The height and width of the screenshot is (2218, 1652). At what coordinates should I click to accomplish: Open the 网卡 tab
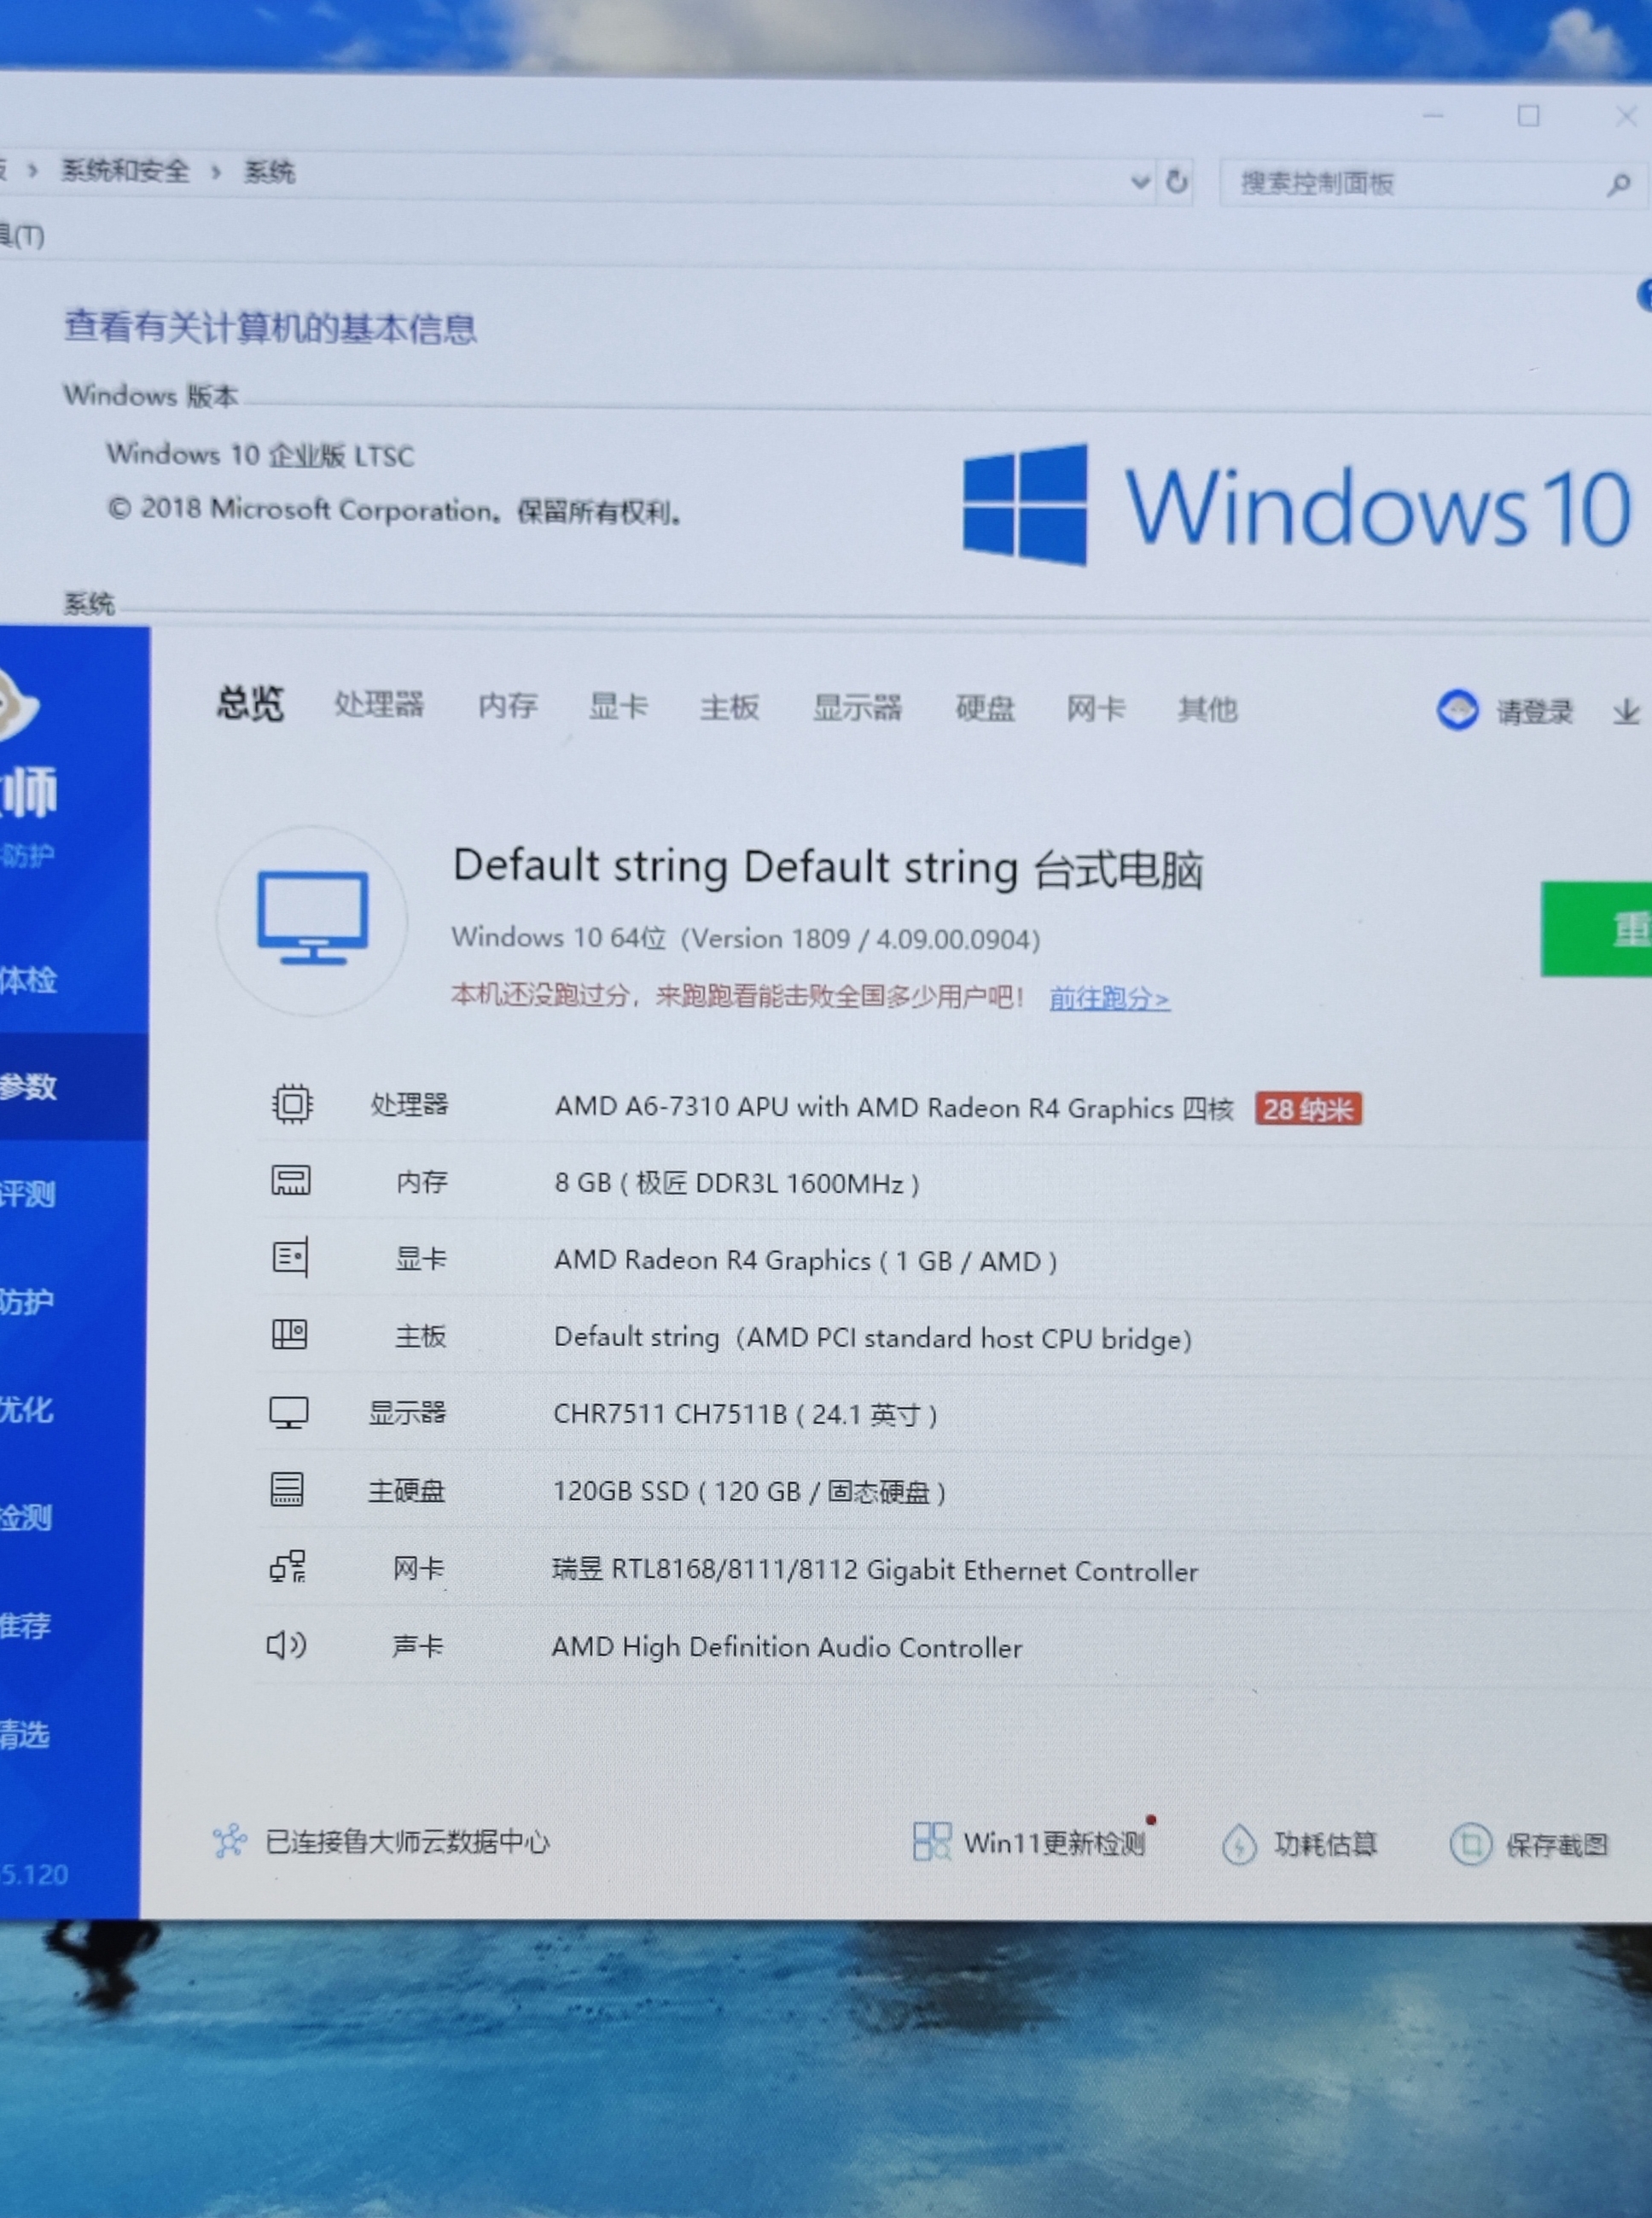pyautogui.click(x=1096, y=709)
